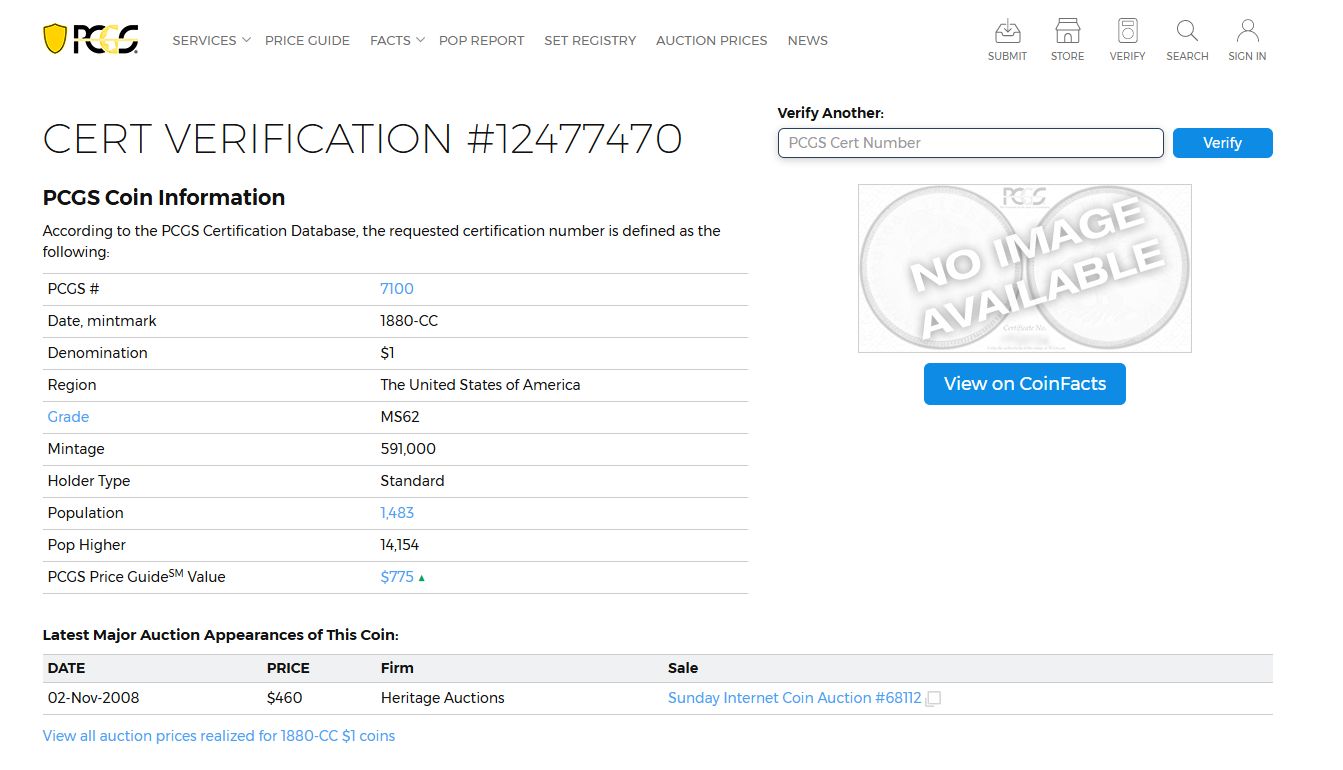View all auction prices for 1880-CC $1 coins

[219, 736]
